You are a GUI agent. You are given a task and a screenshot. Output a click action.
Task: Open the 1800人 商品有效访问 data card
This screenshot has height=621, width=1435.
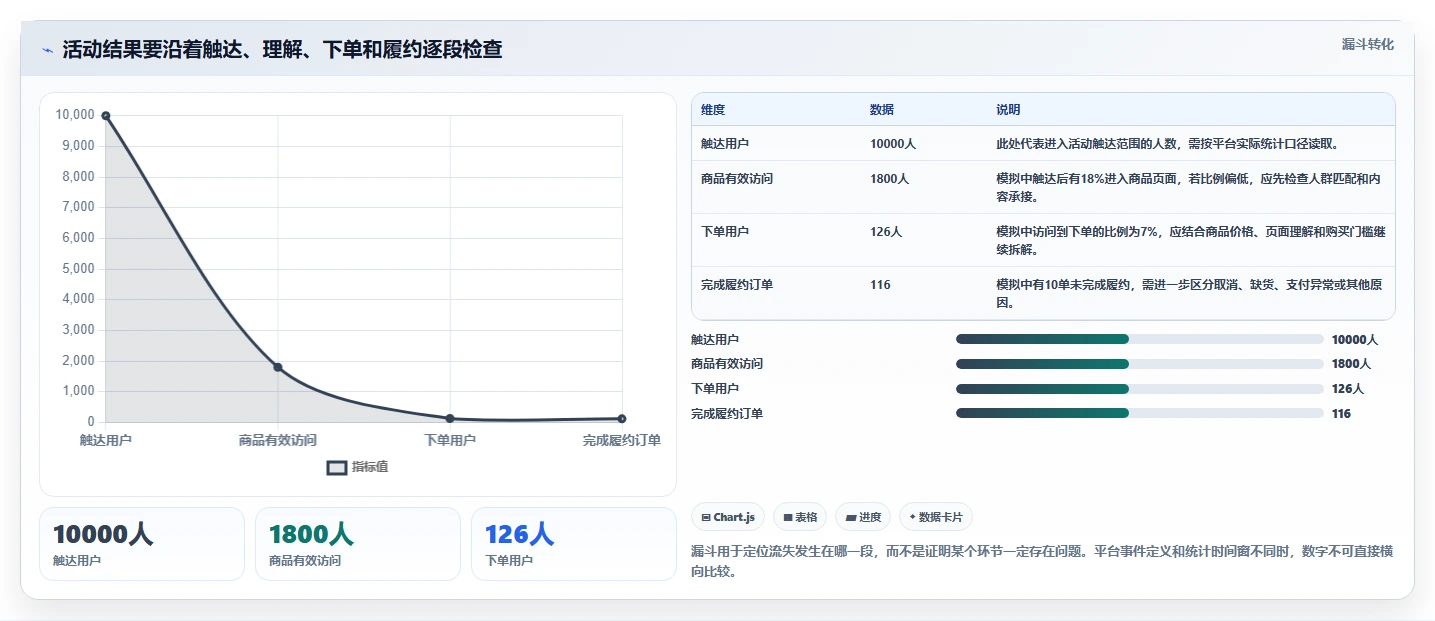pyautogui.click(x=358, y=544)
